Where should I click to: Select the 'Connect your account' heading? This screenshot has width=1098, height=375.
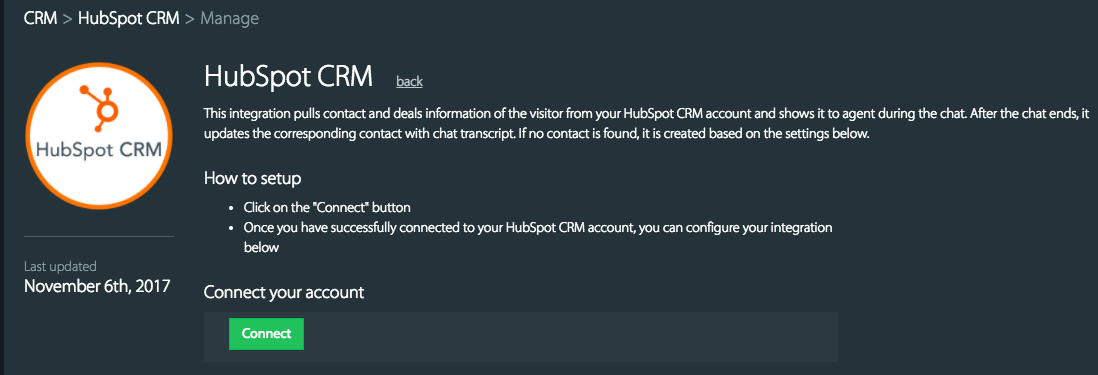click(284, 292)
